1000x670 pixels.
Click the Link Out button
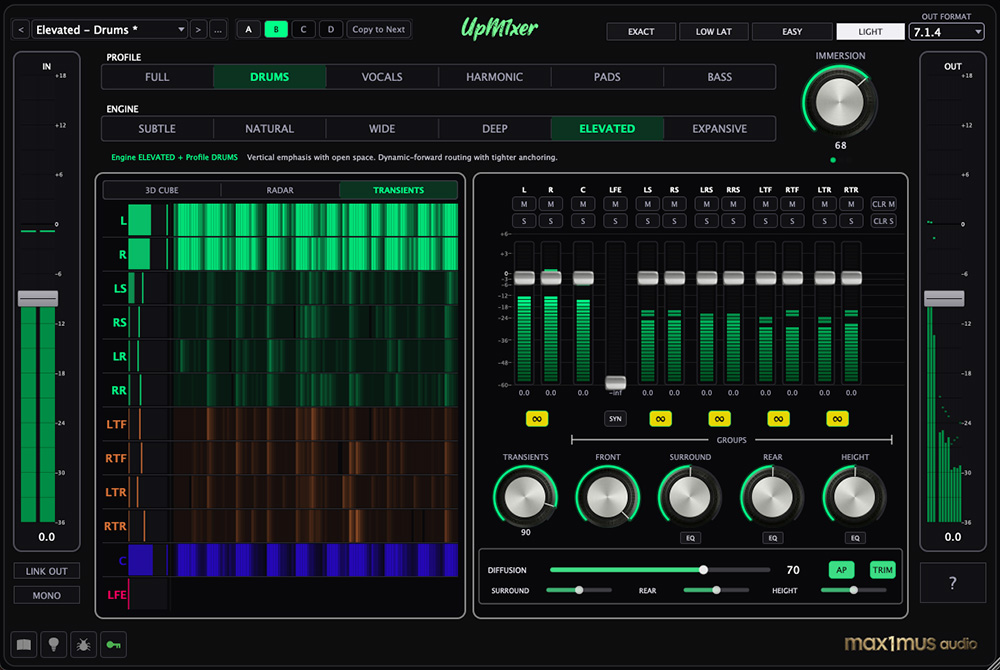coord(47,571)
